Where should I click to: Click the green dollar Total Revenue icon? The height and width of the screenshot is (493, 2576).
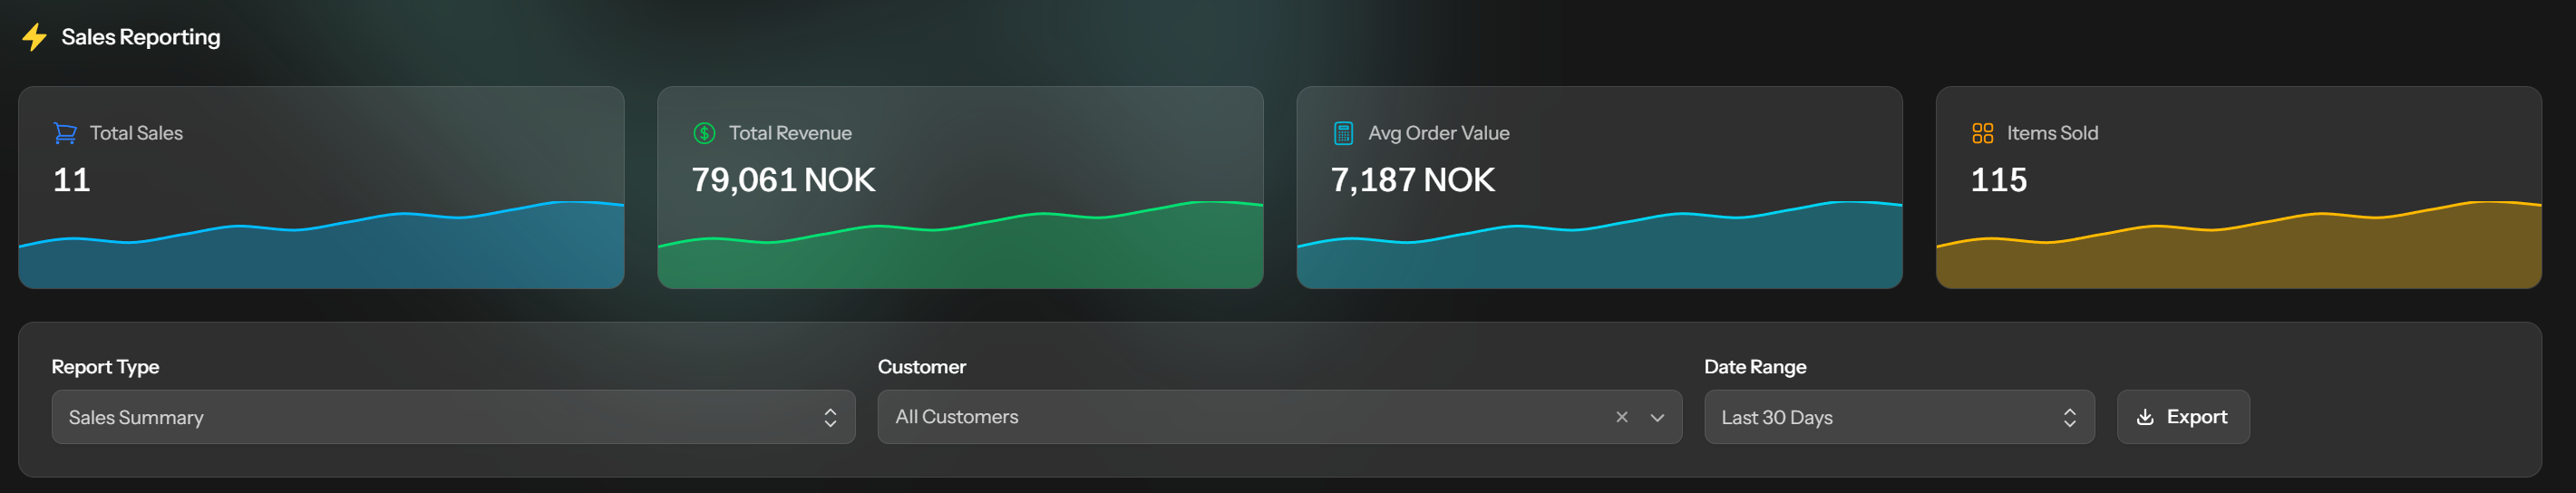[x=704, y=133]
